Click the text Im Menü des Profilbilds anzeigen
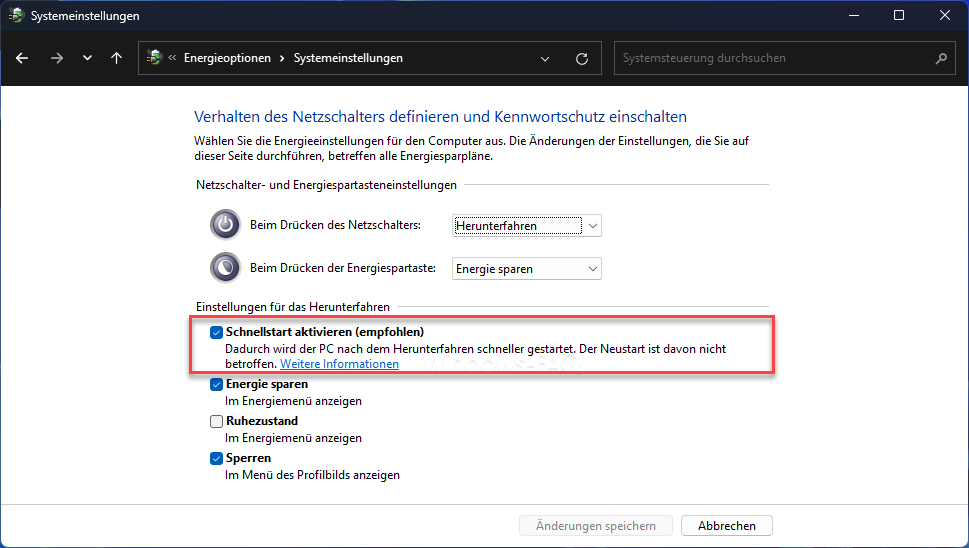Image resolution: width=969 pixels, height=548 pixels. pyautogui.click(x=312, y=475)
